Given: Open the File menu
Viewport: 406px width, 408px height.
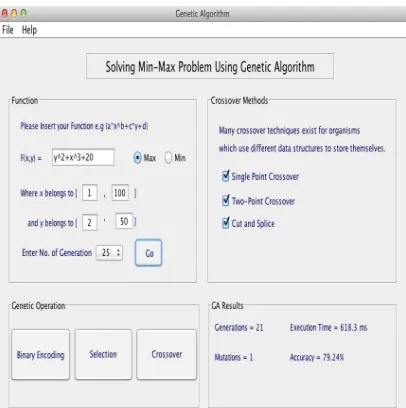Looking at the screenshot, I should [8, 30].
